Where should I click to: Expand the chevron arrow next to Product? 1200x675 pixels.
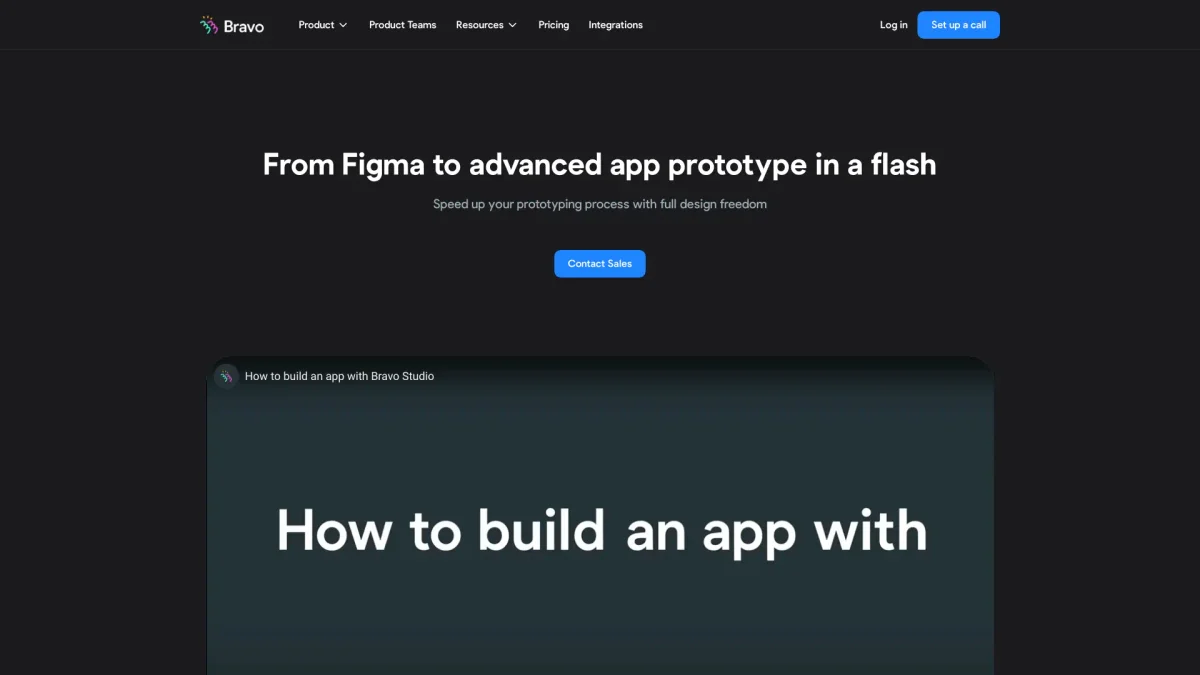tap(343, 25)
